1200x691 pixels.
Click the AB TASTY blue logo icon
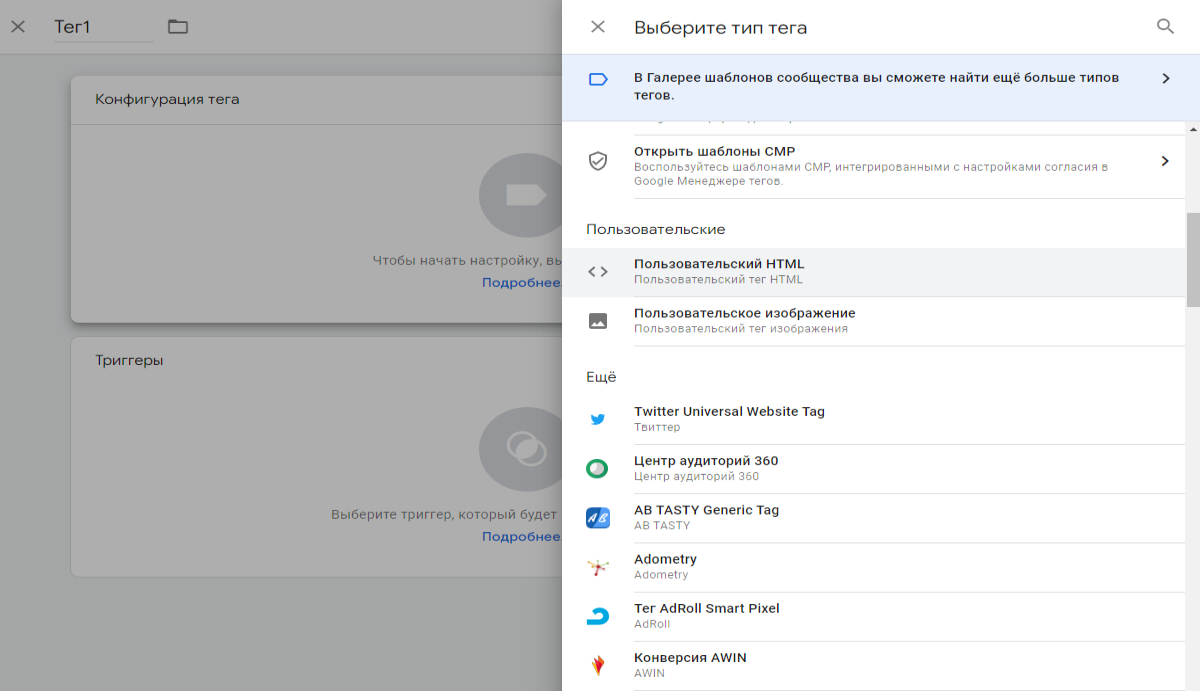click(598, 518)
